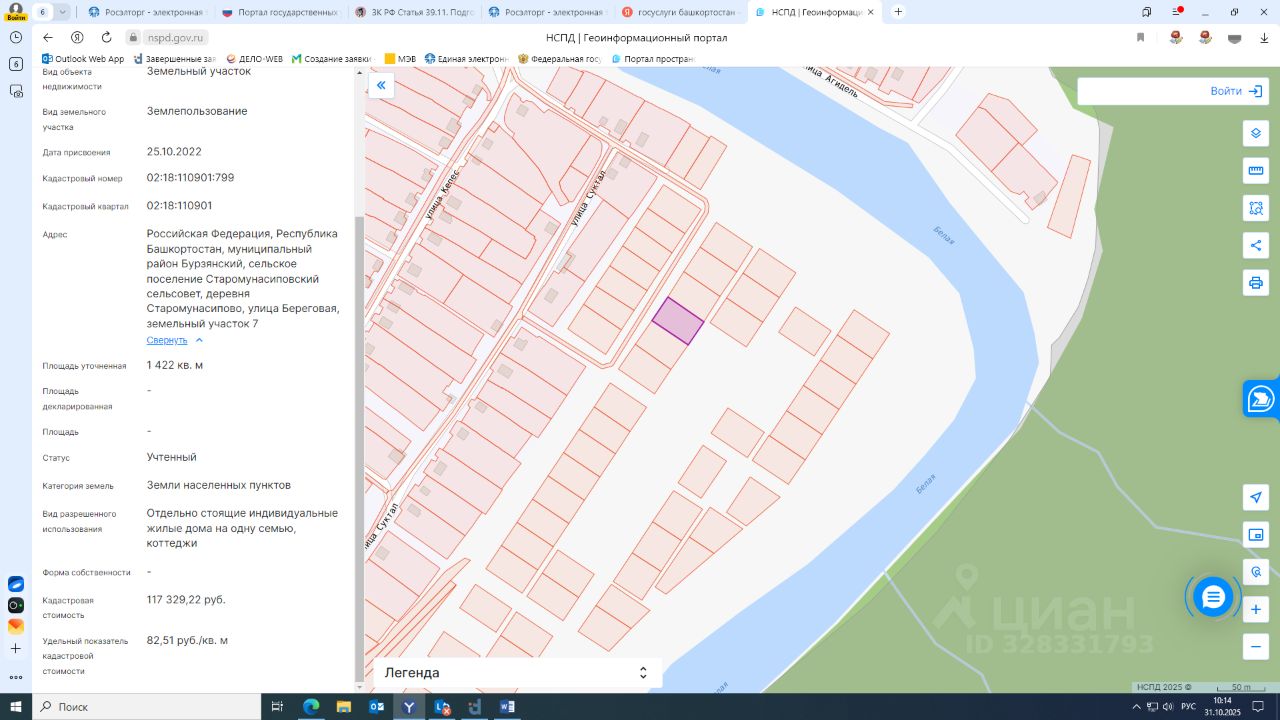Zoom in the map with plus
The height and width of the screenshot is (720, 1280).
coord(1256,609)
